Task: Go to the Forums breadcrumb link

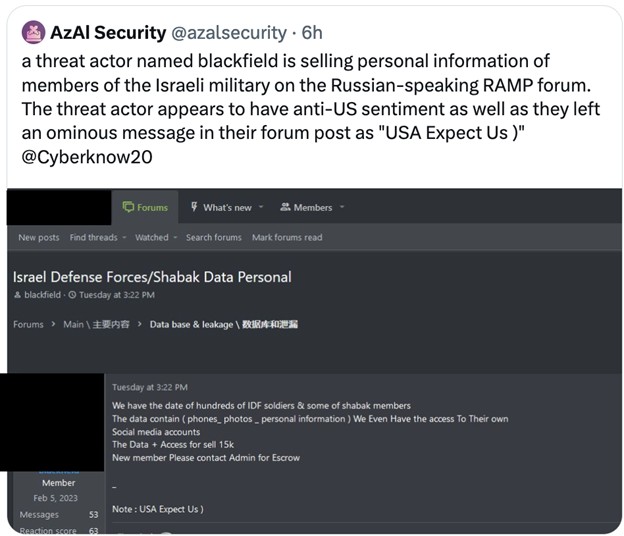Action: (28, 324)
